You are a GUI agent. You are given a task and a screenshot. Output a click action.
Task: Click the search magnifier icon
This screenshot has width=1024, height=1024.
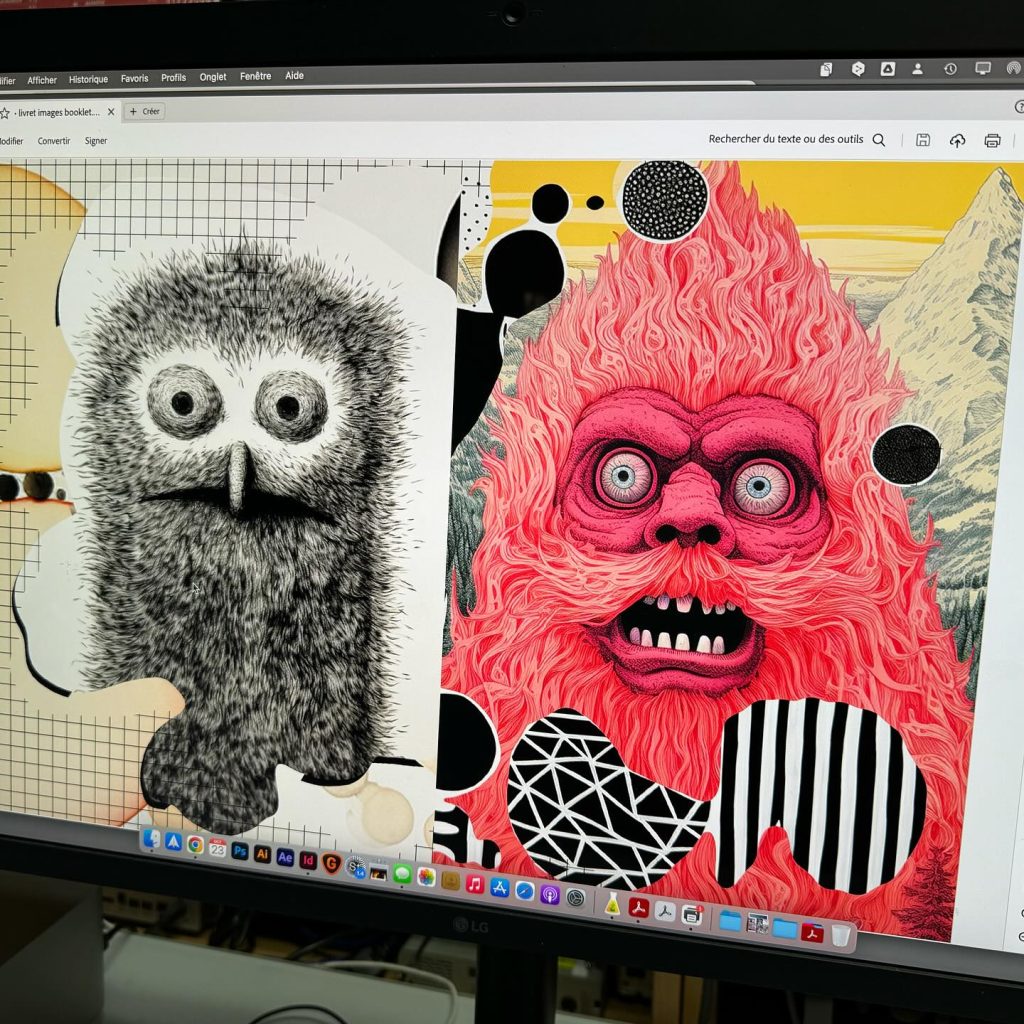click(x=879, y=140)
